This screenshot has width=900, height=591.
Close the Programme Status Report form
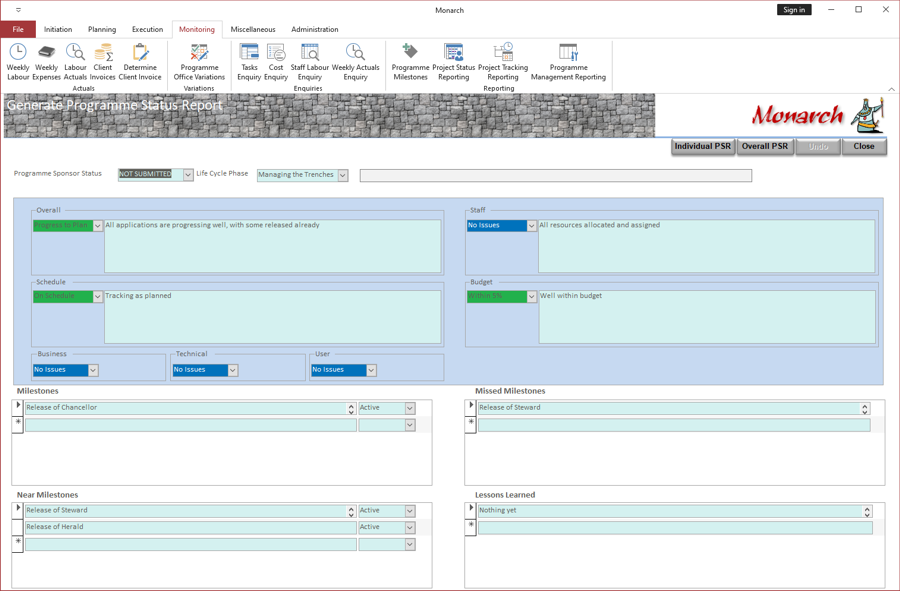tap(864, 146)
